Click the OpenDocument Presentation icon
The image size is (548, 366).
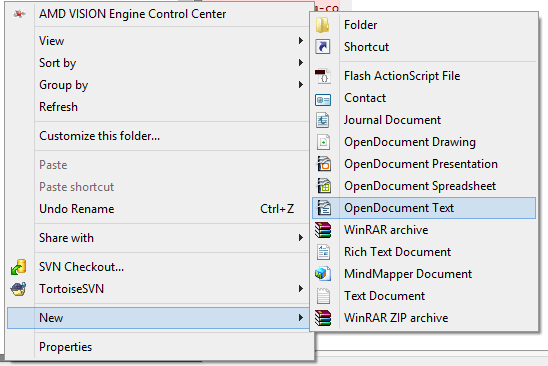[x=324, y=164]
